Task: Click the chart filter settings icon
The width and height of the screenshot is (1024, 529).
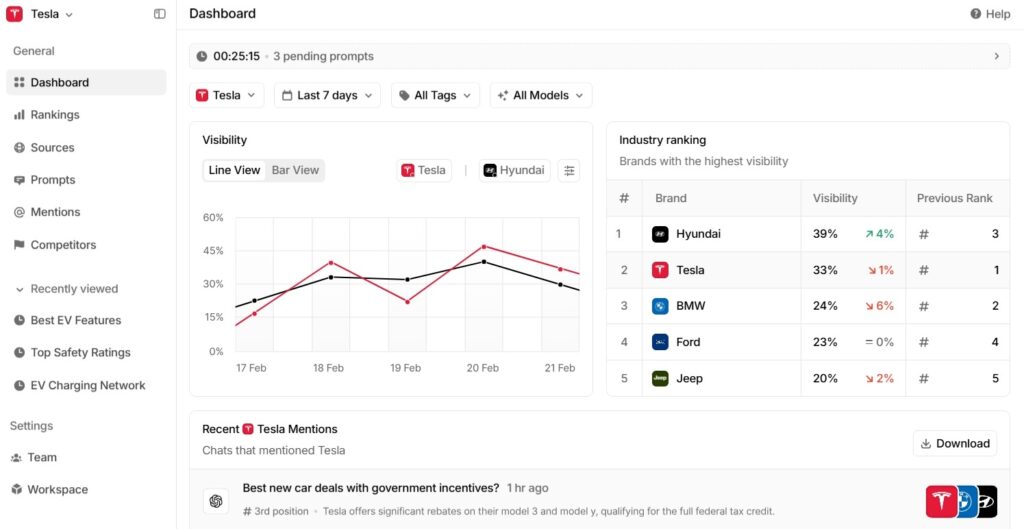Action: coord(569,171)
